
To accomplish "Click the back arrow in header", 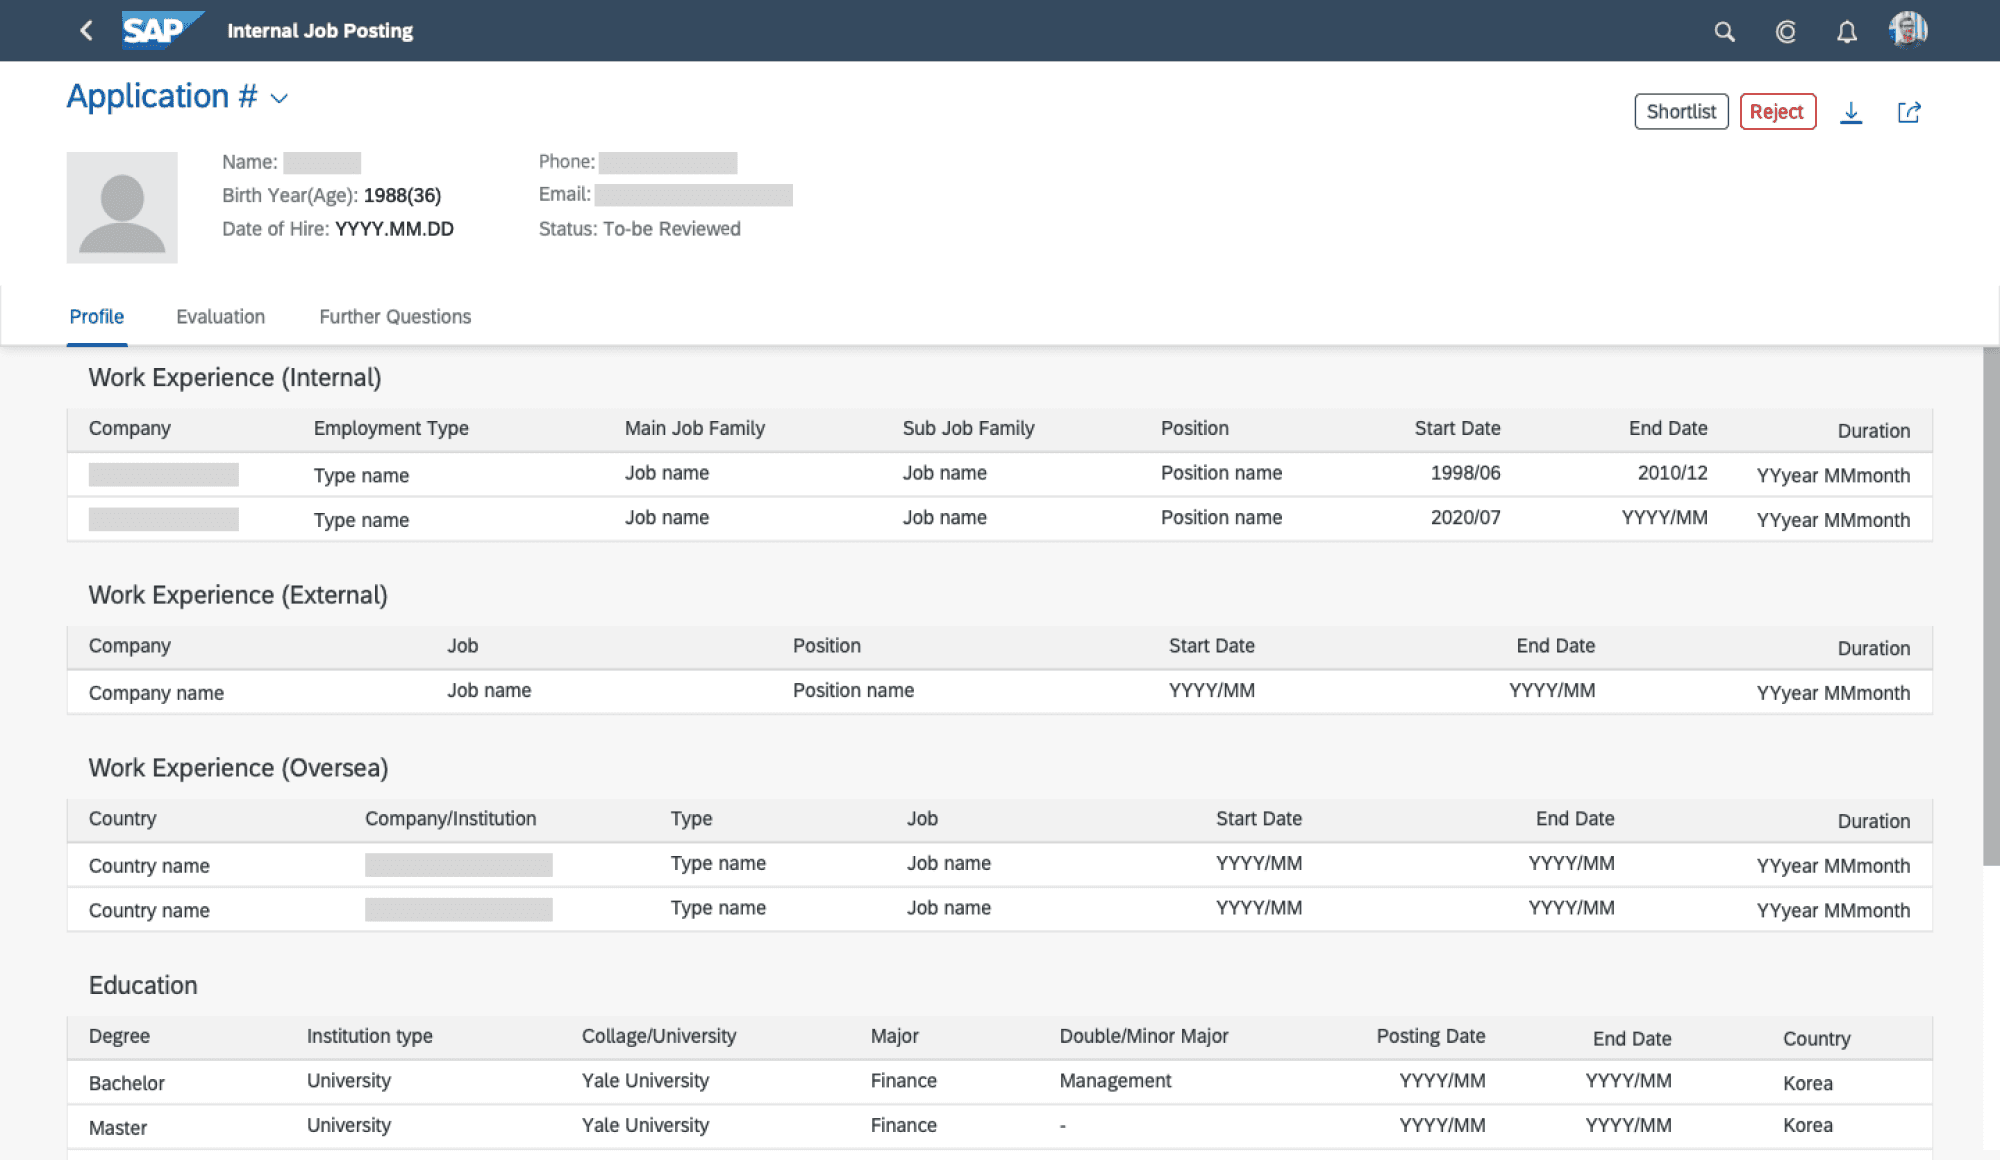I will click(86, 31).
